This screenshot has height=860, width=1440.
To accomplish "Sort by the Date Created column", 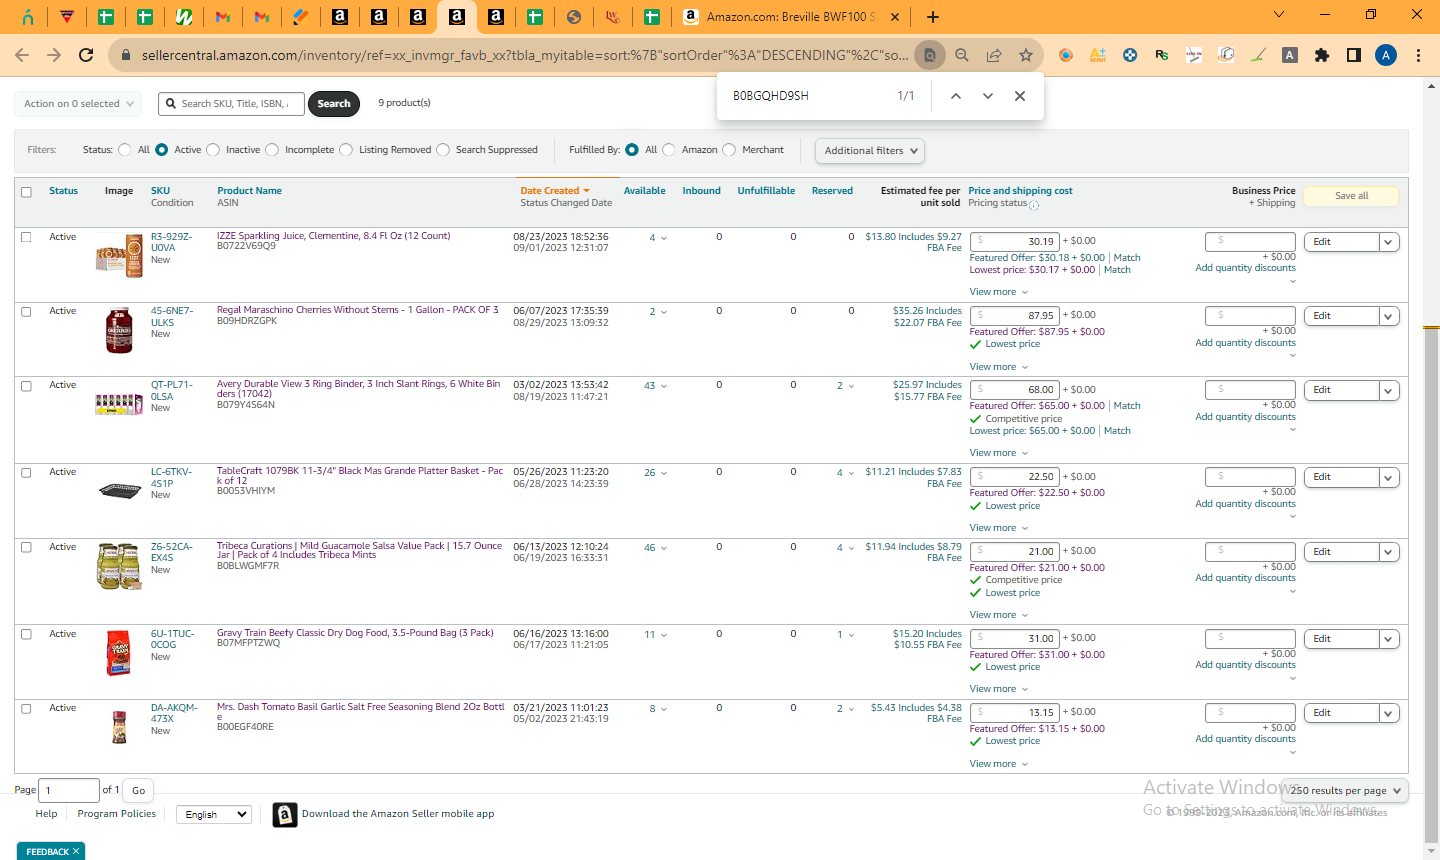I will pos(555,191).
